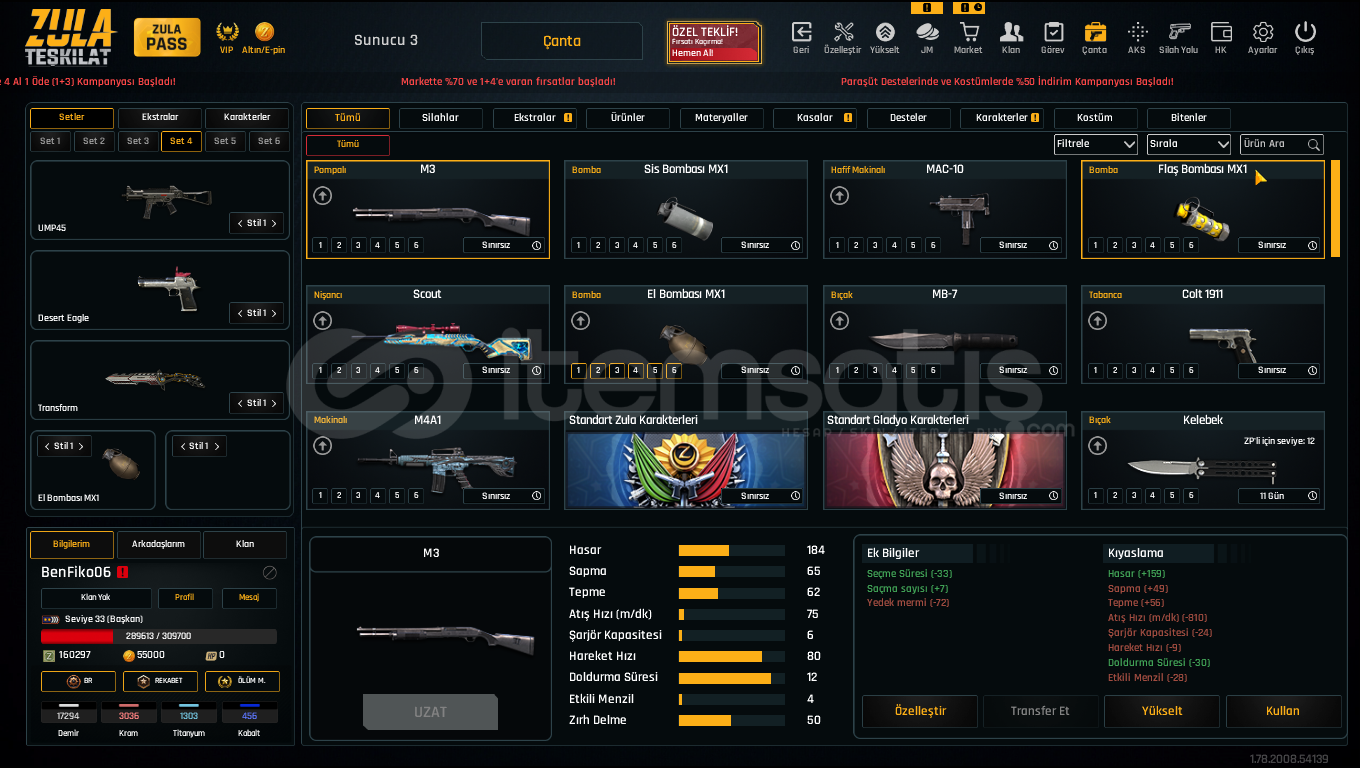Click upgrade arrow on Colt 1911 card

[x=1097, y=321]
